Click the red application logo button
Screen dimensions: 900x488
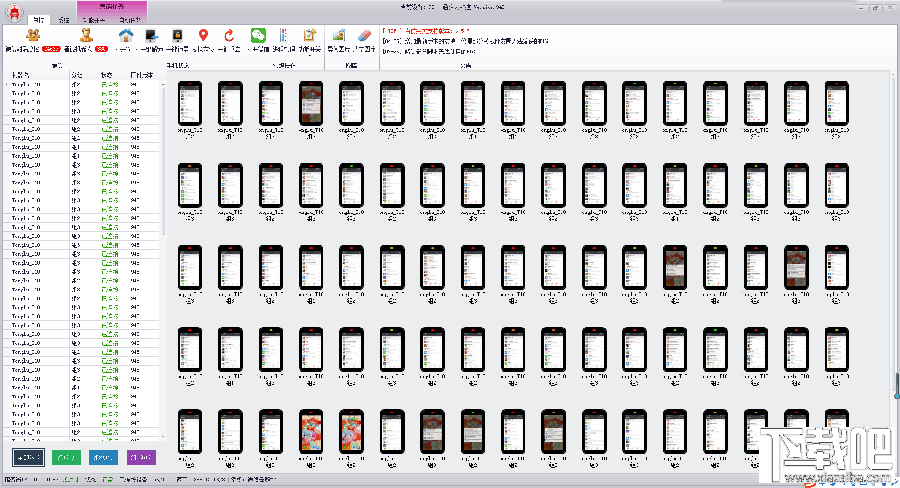[14, 12]
